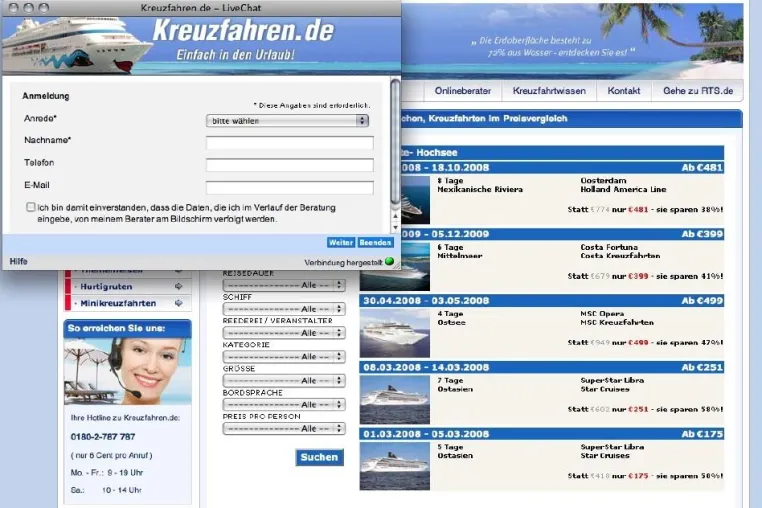Click the 'Mexikanische Riviera' destination text
The width and height of the screenshot is (762, 508).
pyautogui.click(x=480, y=190)
